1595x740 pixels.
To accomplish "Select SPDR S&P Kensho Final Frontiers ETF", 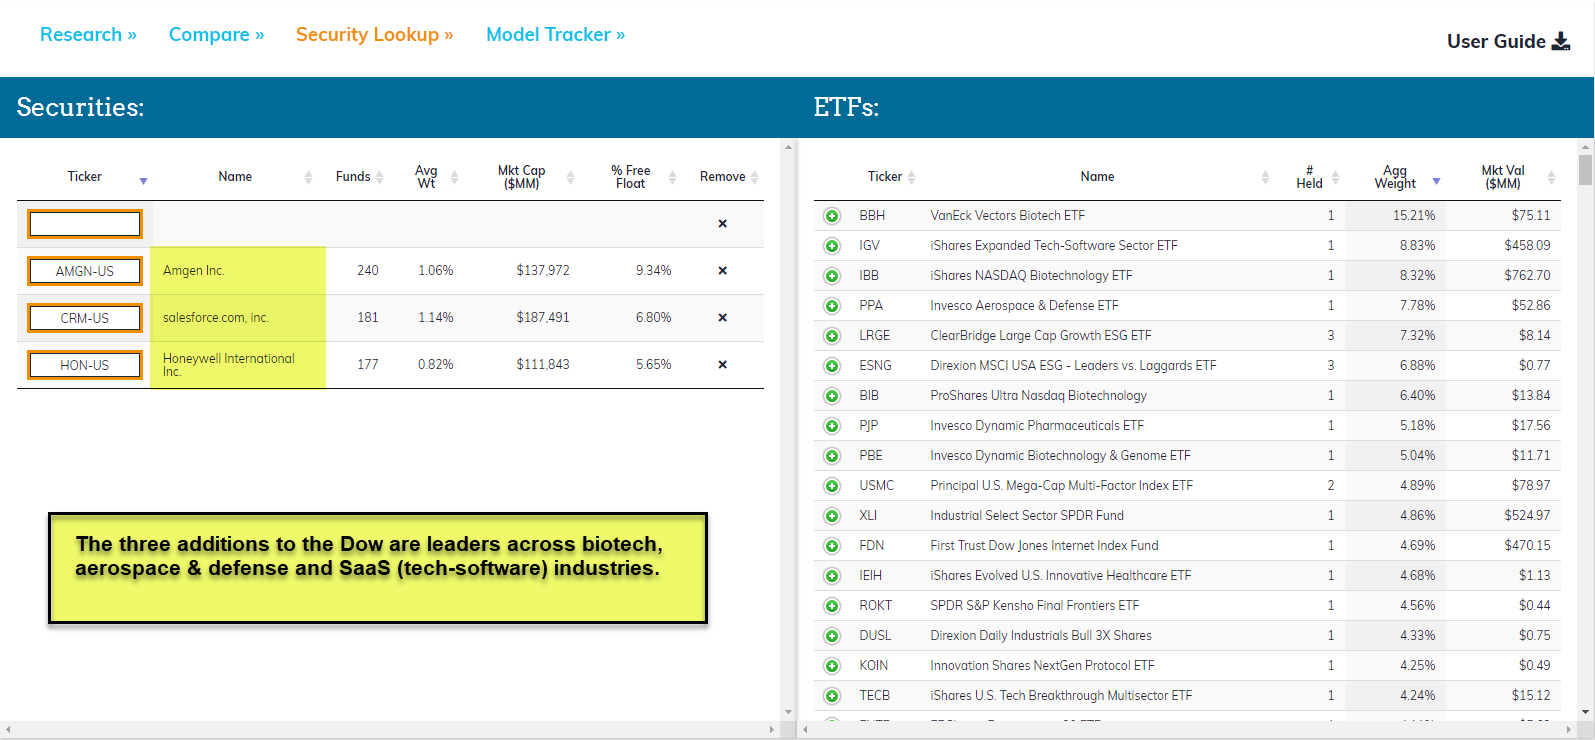I will click(1034, 606).
